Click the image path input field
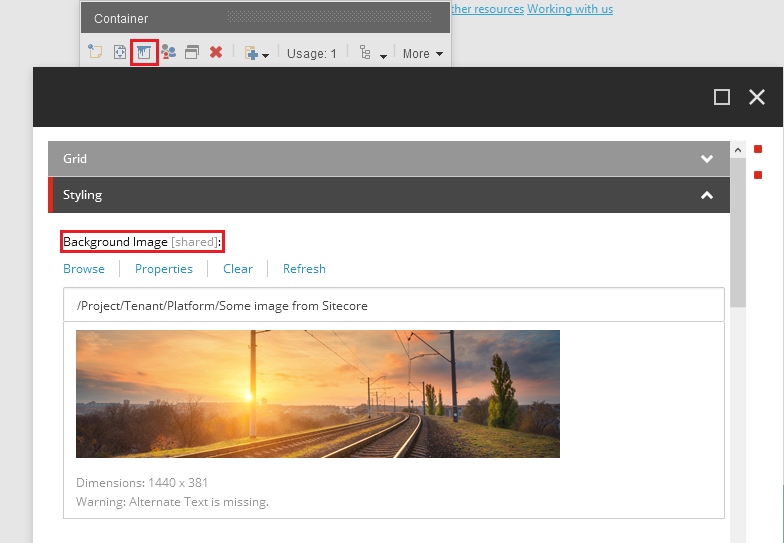Image resolution: width=784 pixels, height=543 pixels. tap(393, 305)
